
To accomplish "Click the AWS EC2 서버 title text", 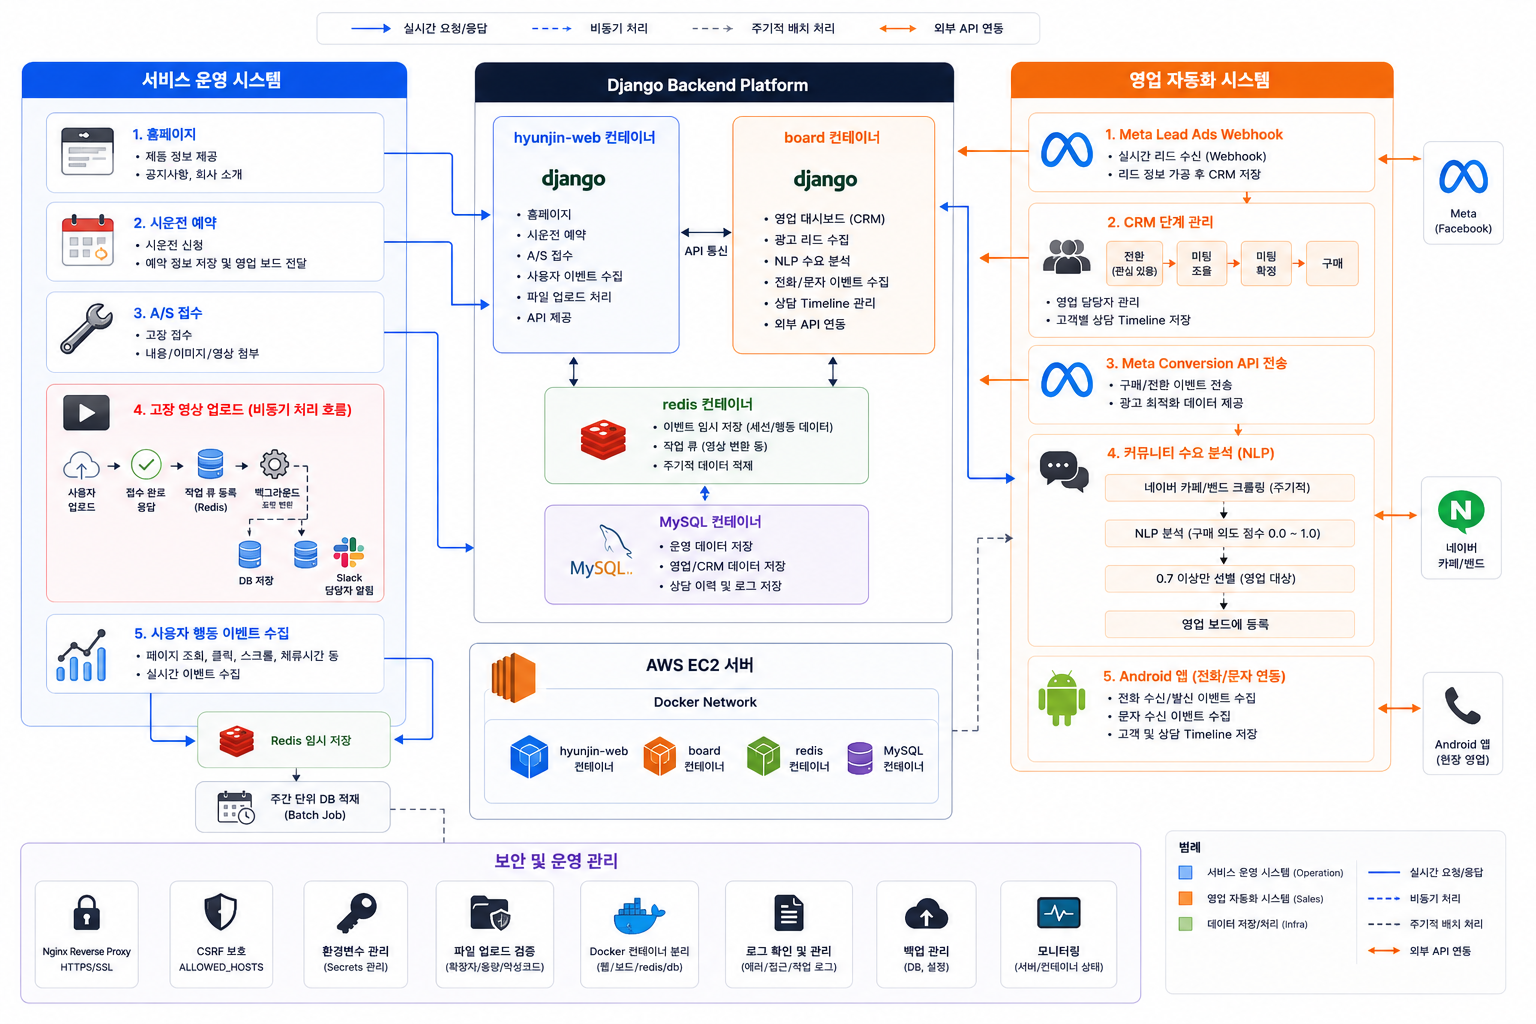I will click(x=700, y=665).
